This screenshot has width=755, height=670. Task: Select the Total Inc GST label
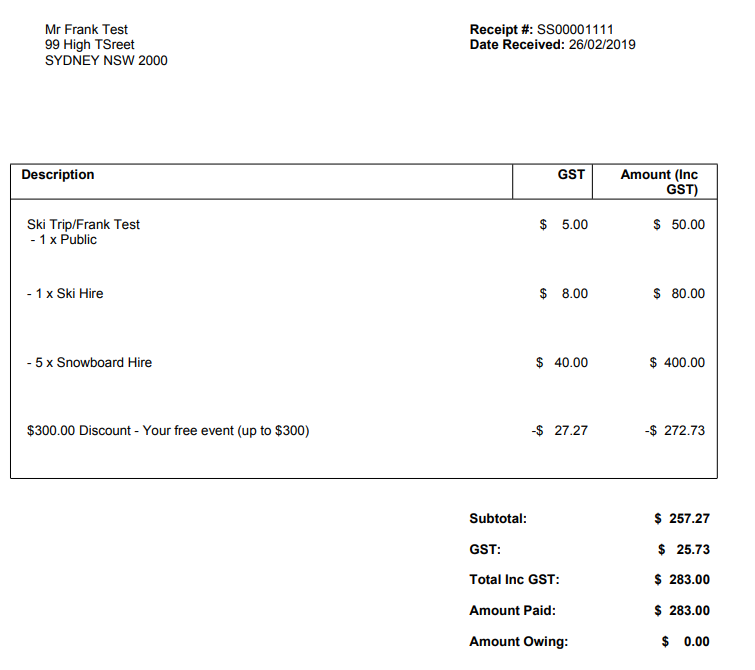click(x=514, y=580)
